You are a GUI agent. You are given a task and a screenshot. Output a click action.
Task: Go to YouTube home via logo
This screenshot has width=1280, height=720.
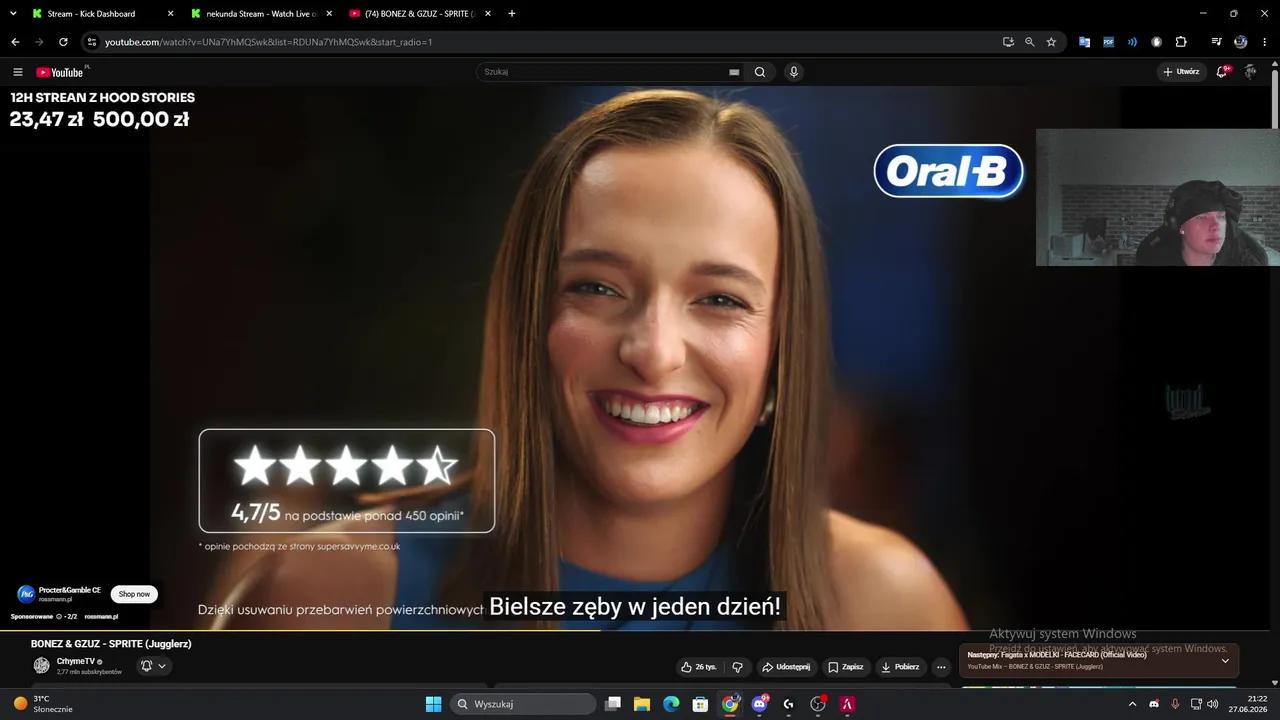60,72
